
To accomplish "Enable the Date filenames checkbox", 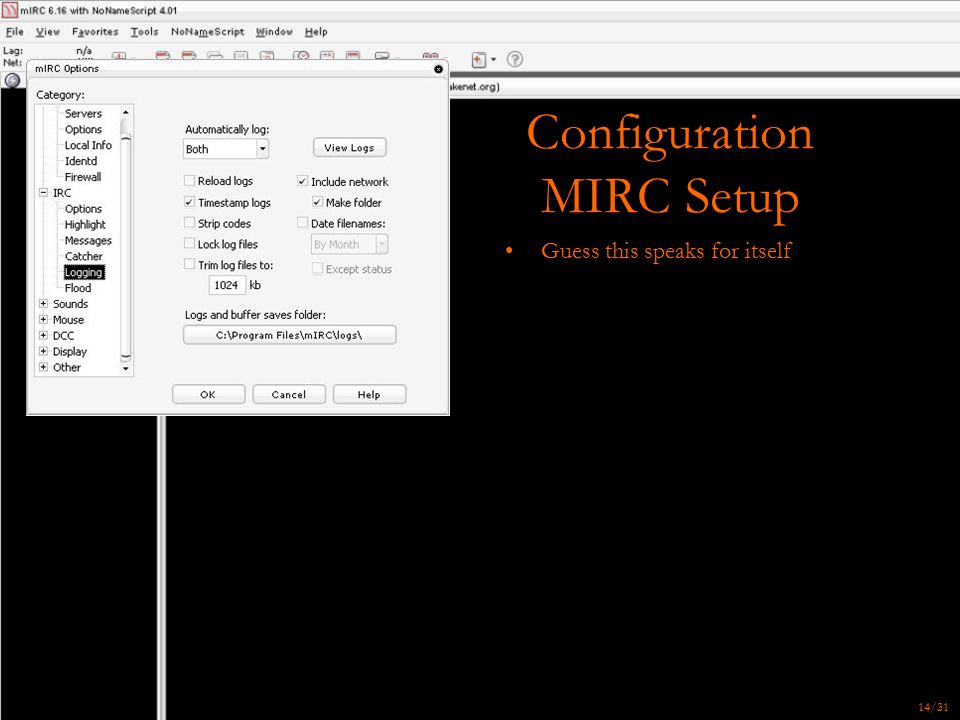I will click(302, 223).
